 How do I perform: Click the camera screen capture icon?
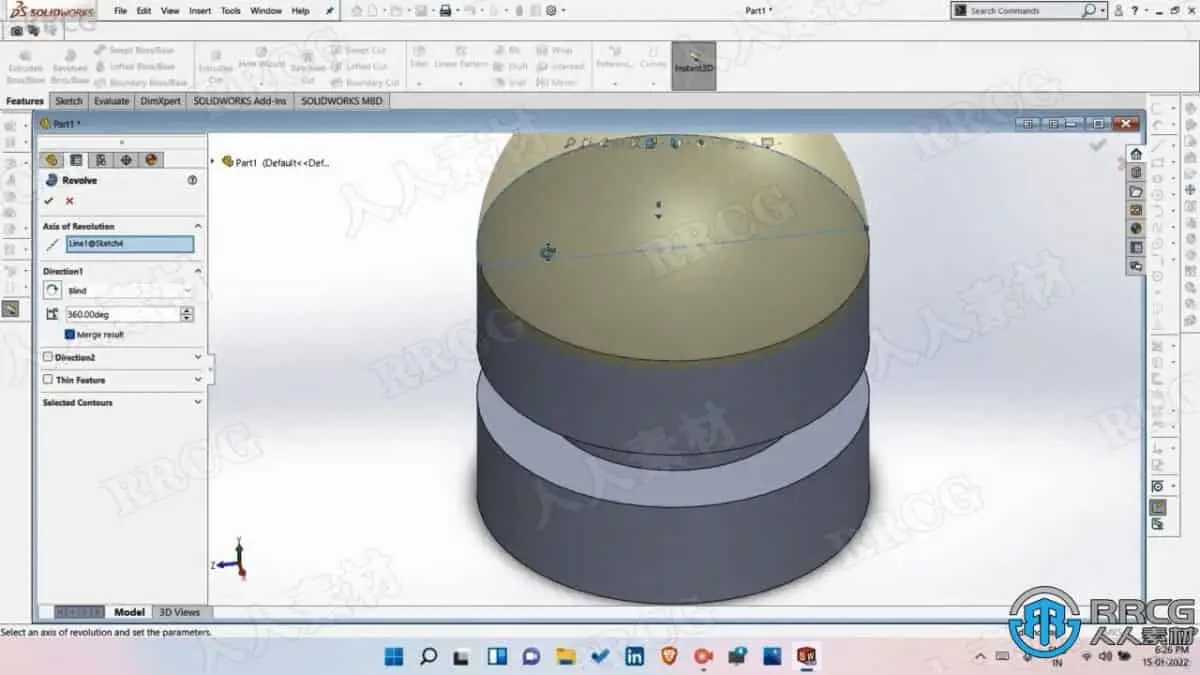(16, 30)
